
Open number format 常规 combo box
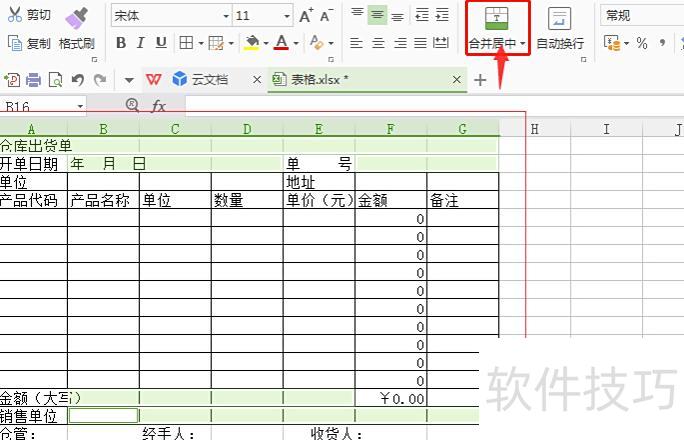[641, 16]
